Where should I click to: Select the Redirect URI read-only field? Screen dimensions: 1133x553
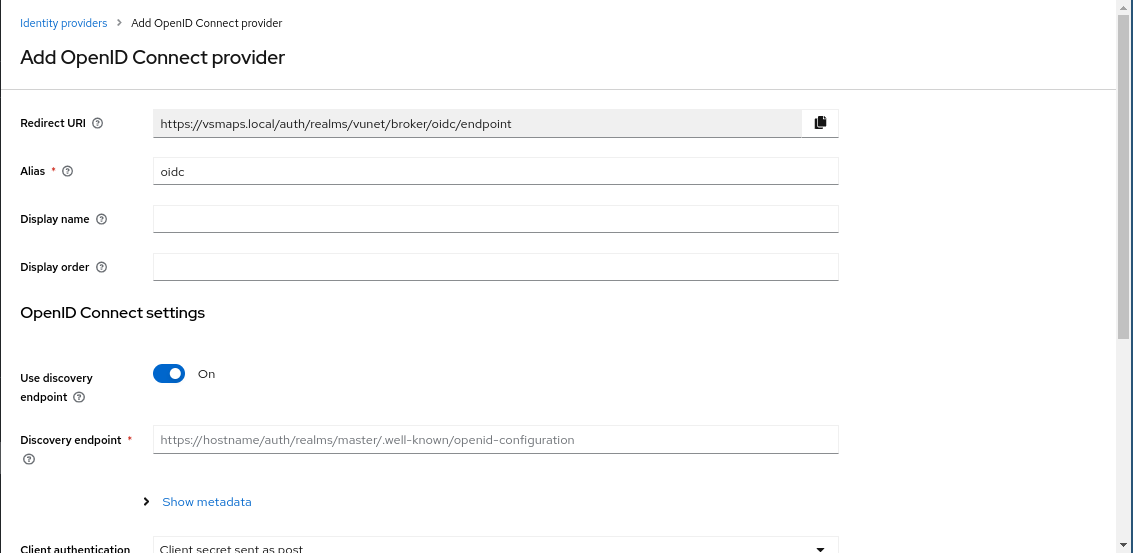coord(477,124)
